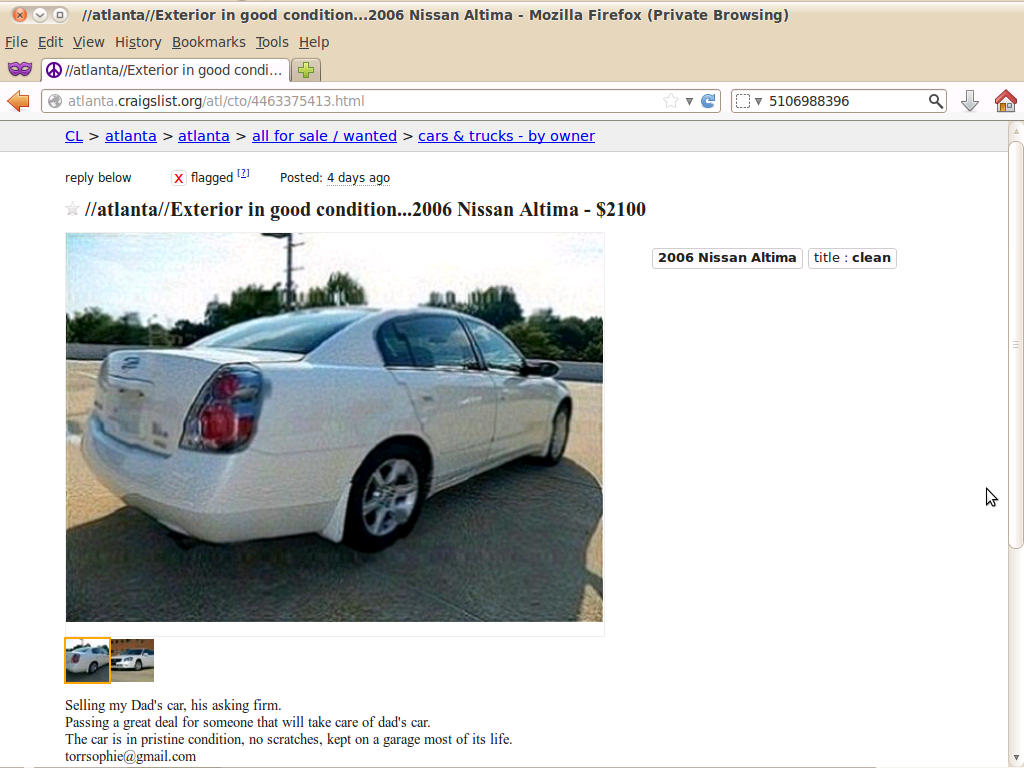This screenshot has width=1024, height=768.
Task: Expand the search engine selector dropdown
Action: [749, 101]
